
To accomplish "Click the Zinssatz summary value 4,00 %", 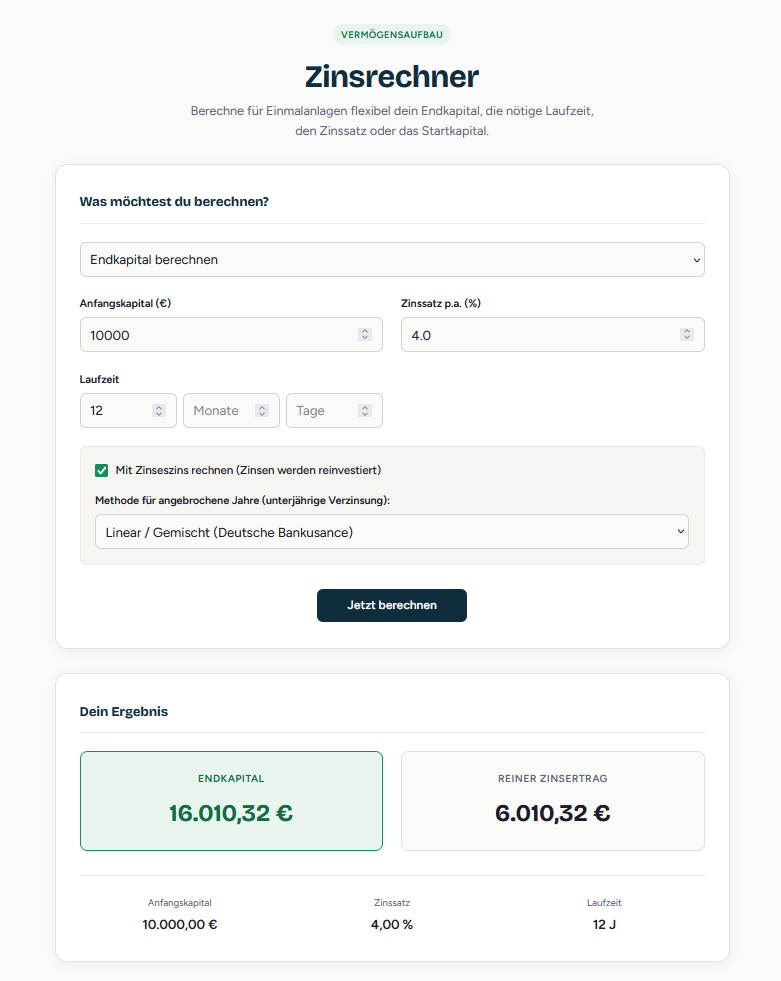I will click(392, 925).
